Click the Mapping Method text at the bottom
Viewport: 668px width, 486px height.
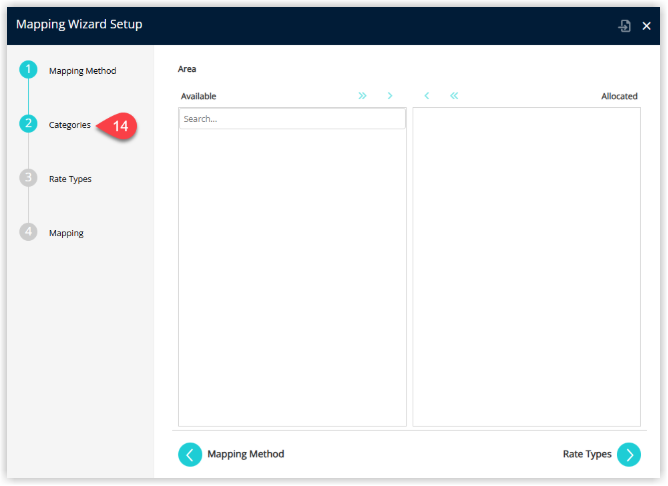[245, 454]
